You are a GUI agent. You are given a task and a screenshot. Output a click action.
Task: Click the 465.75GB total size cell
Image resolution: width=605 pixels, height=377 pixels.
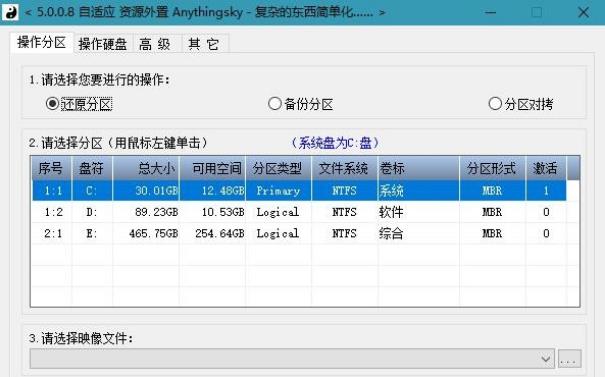pyautogui.click(x=146, y=233)
